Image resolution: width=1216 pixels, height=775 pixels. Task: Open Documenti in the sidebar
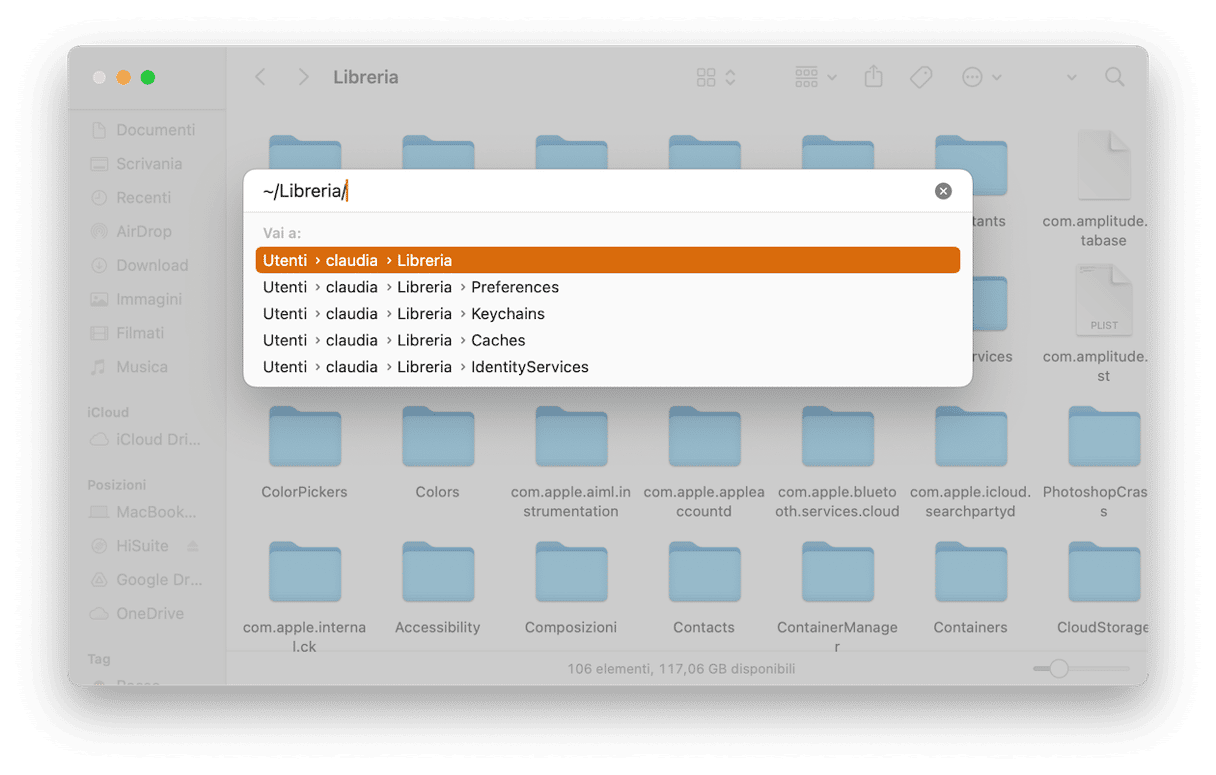[143, 130]
